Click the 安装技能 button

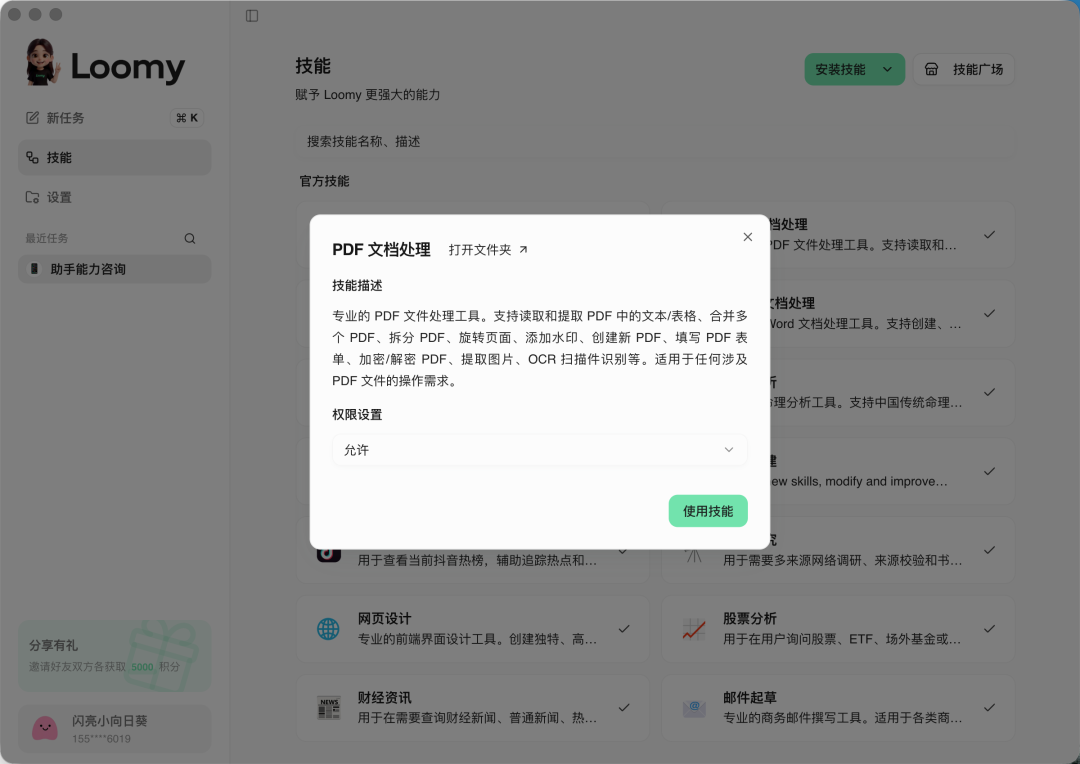[855, 69]
